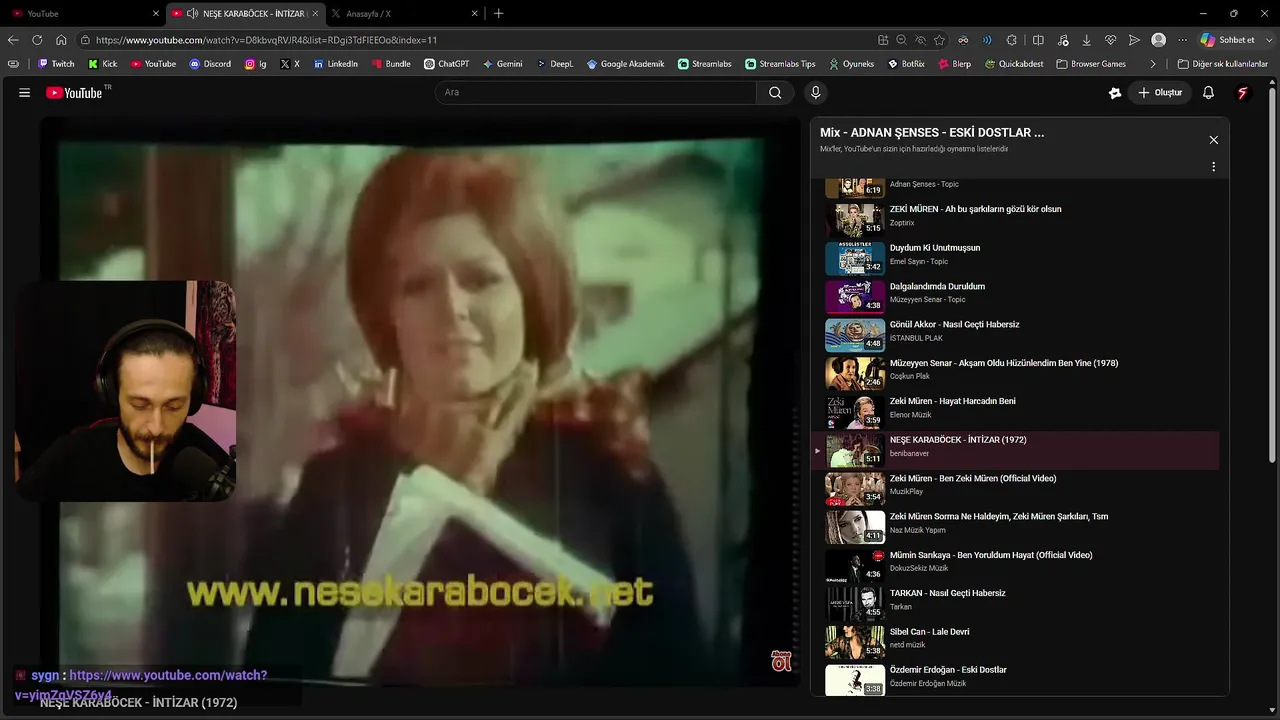Viewport: 1280px width, 720px height.
Task: Open the browser extensions puzzle icon
Action: (x=1012, y=40)
